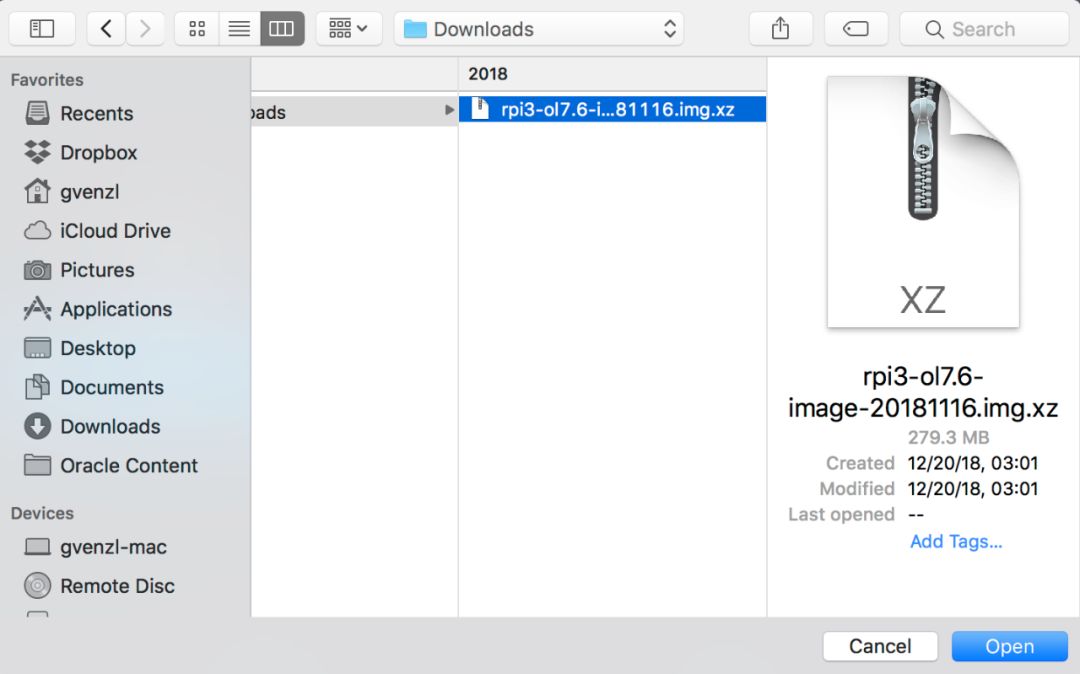The image size is (1080, 674).
Task: Click the Documents sidebar icon
Action: (37, 387)
